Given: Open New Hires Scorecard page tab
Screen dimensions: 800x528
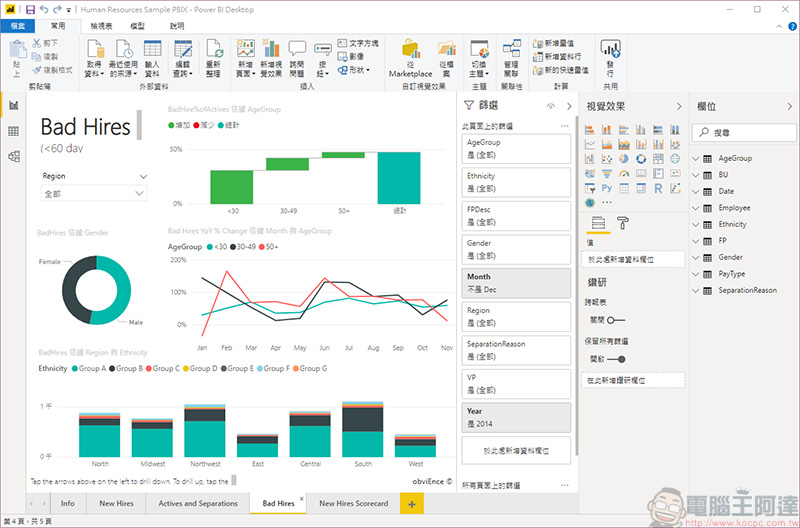Looking at the screenshot, I should pos(354,503).
